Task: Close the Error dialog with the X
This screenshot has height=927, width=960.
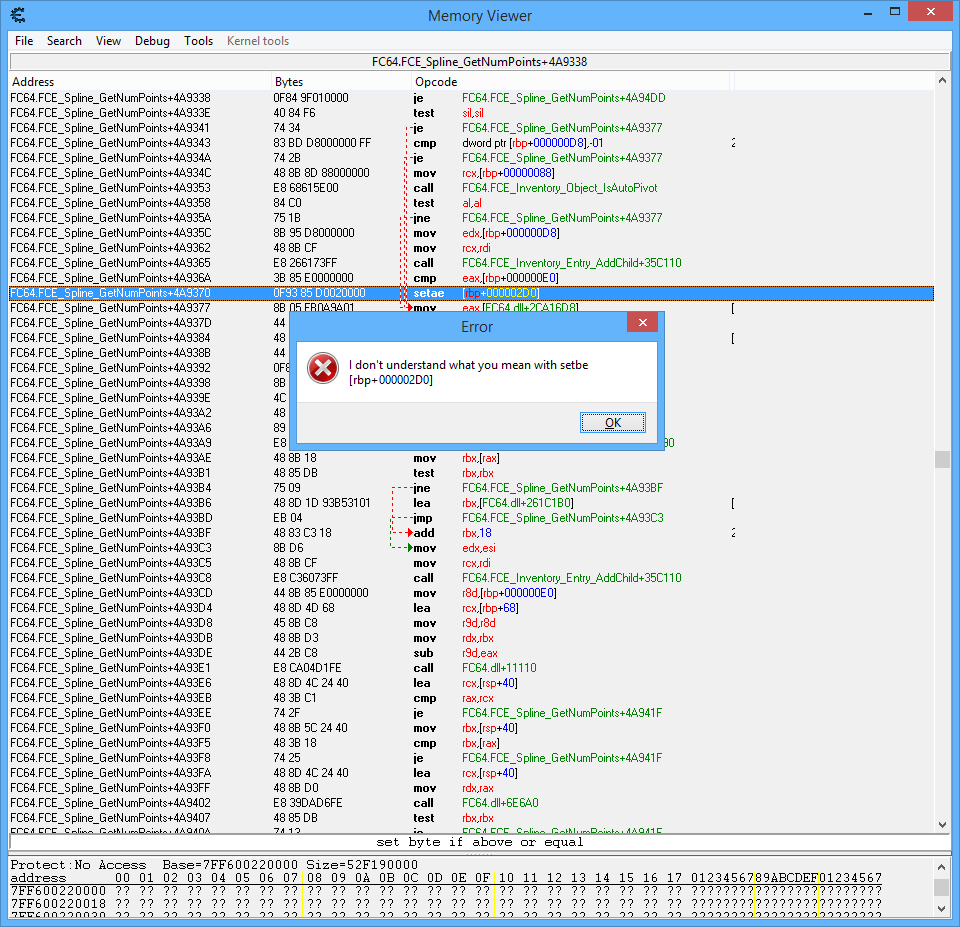Action: click(x=641, y=323)
